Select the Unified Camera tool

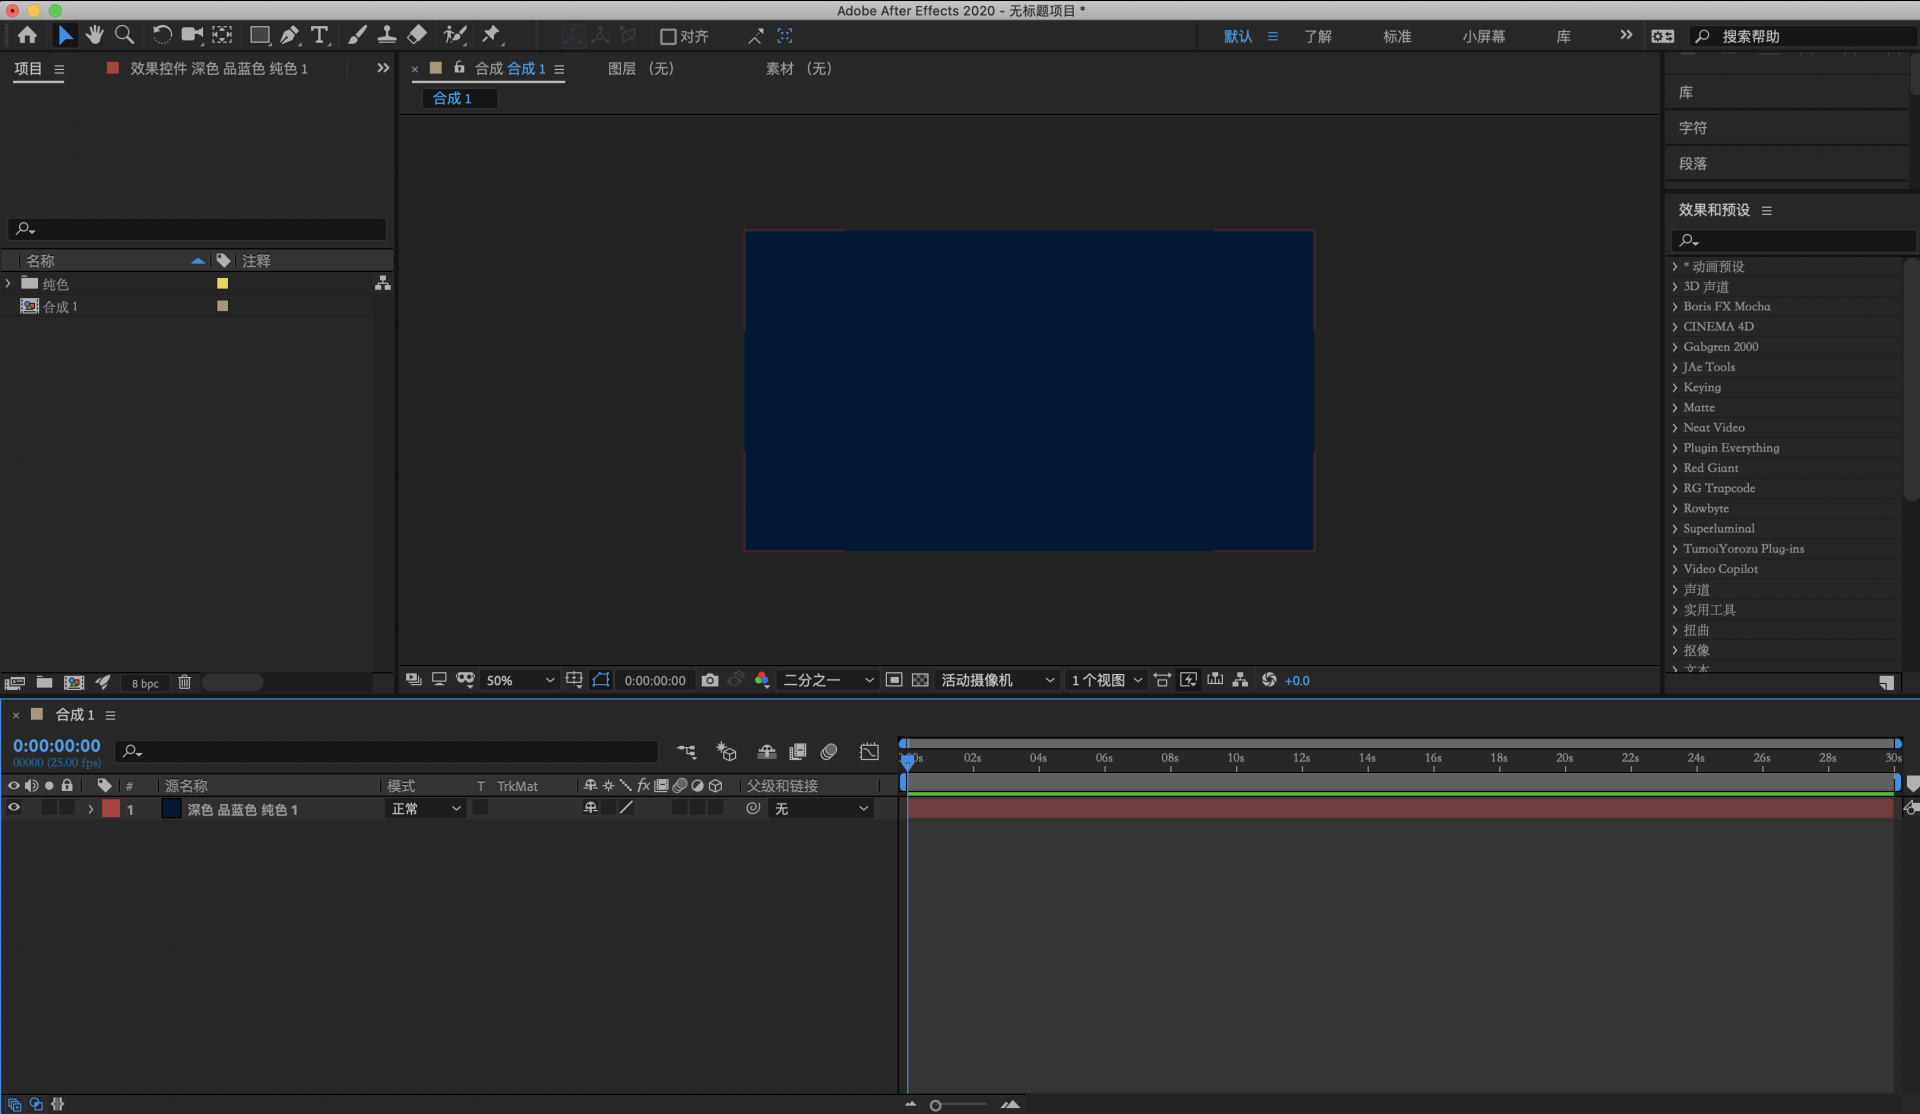192,35
